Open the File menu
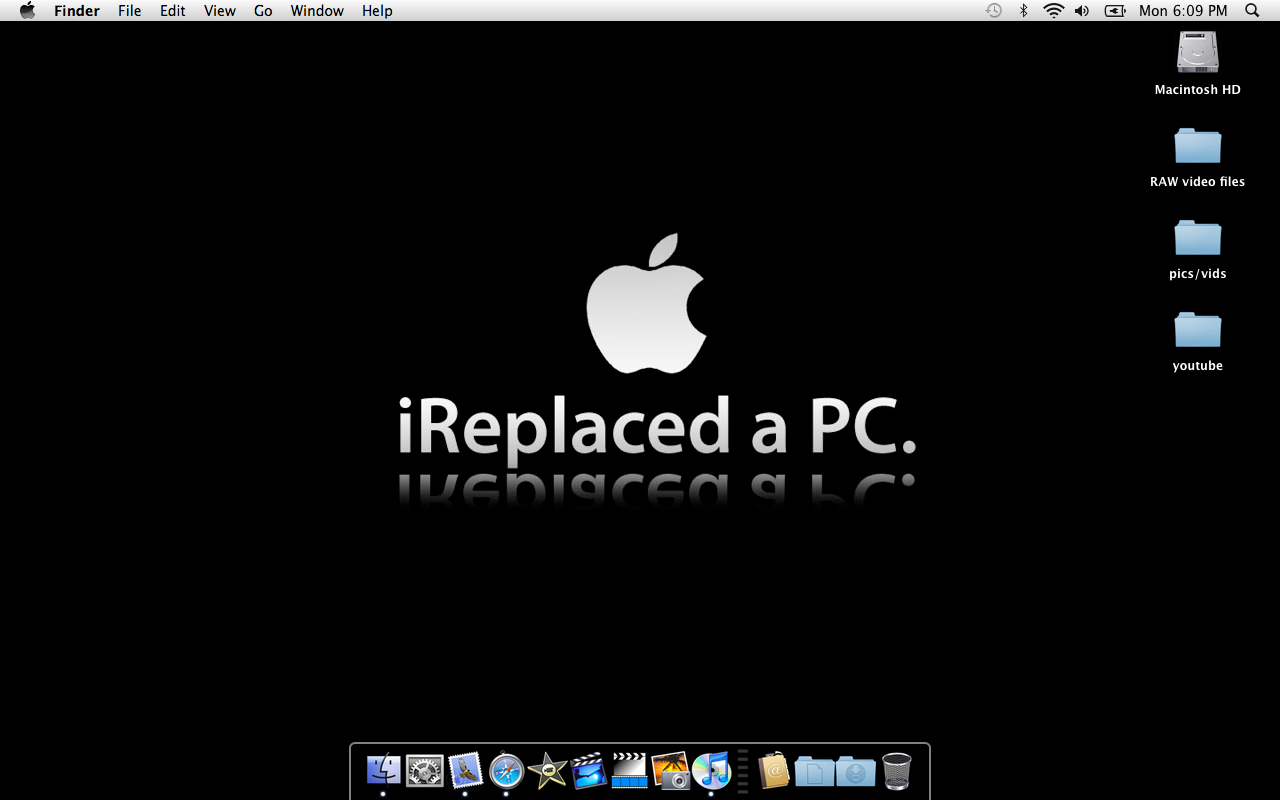The height and width of the screenshot is (800, 1280). pos(129,10)
